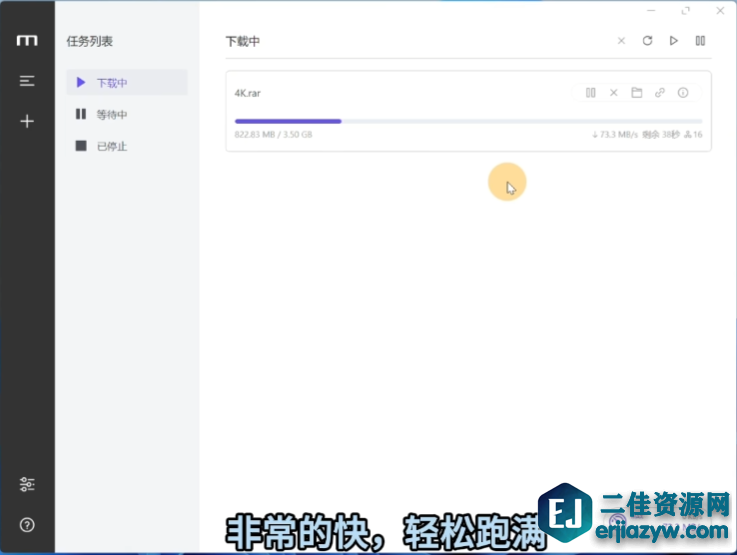Open the 4K.rar download folder
The image size is (737, 555).
[x=637, y=93]
